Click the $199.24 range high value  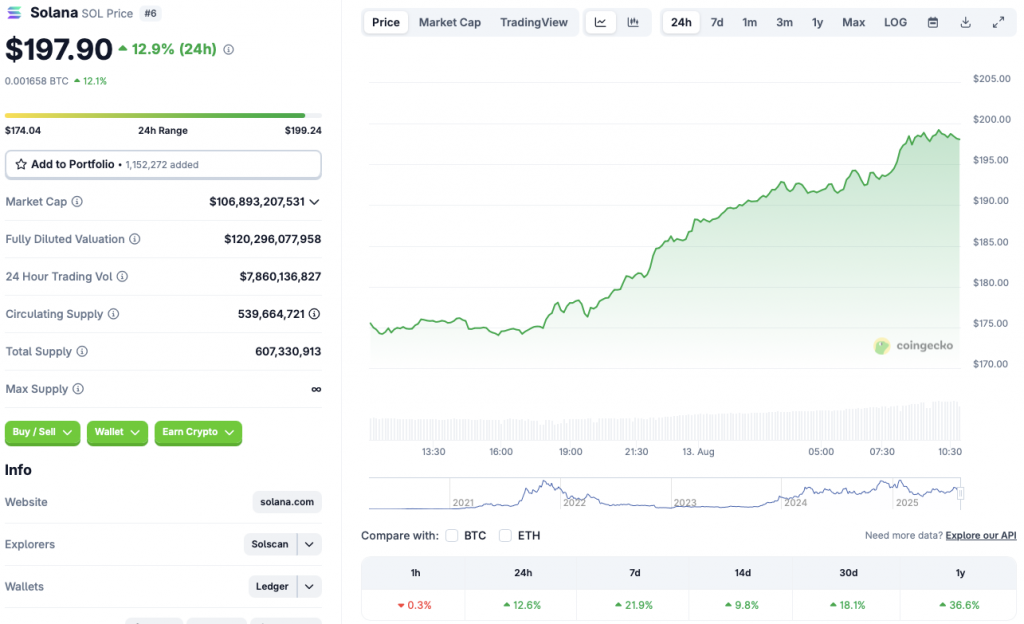tap(303, 131)
